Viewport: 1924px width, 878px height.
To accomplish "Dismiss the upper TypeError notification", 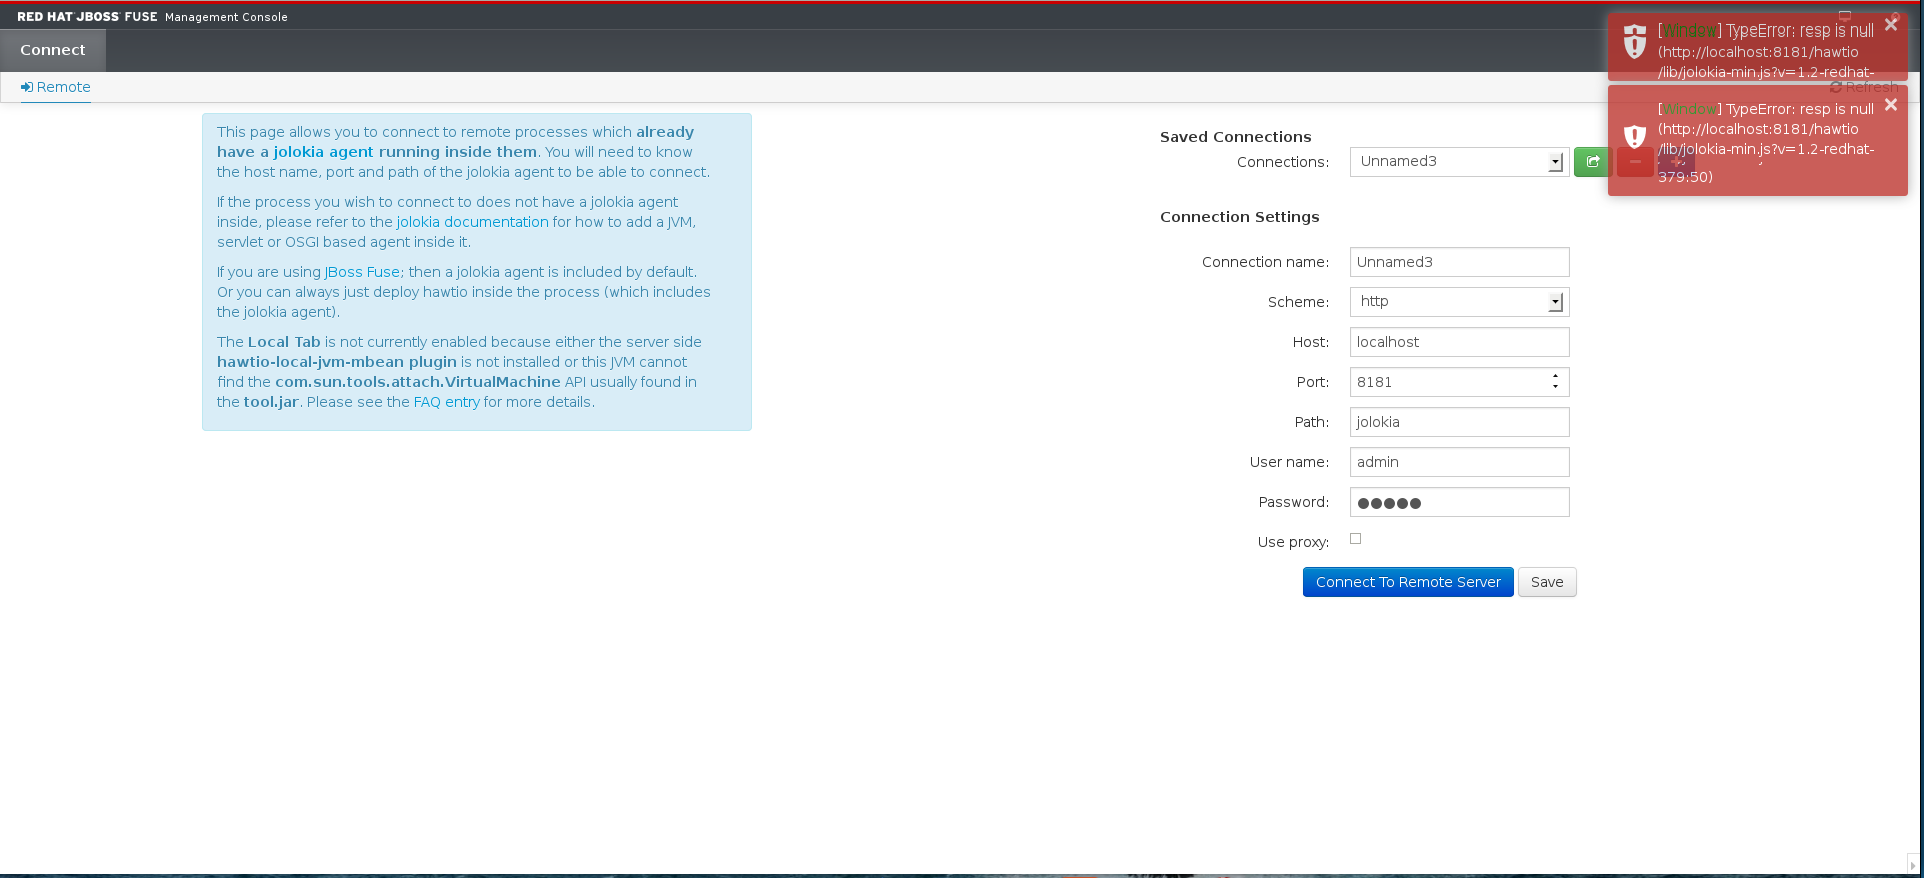I will point(1890,25).
